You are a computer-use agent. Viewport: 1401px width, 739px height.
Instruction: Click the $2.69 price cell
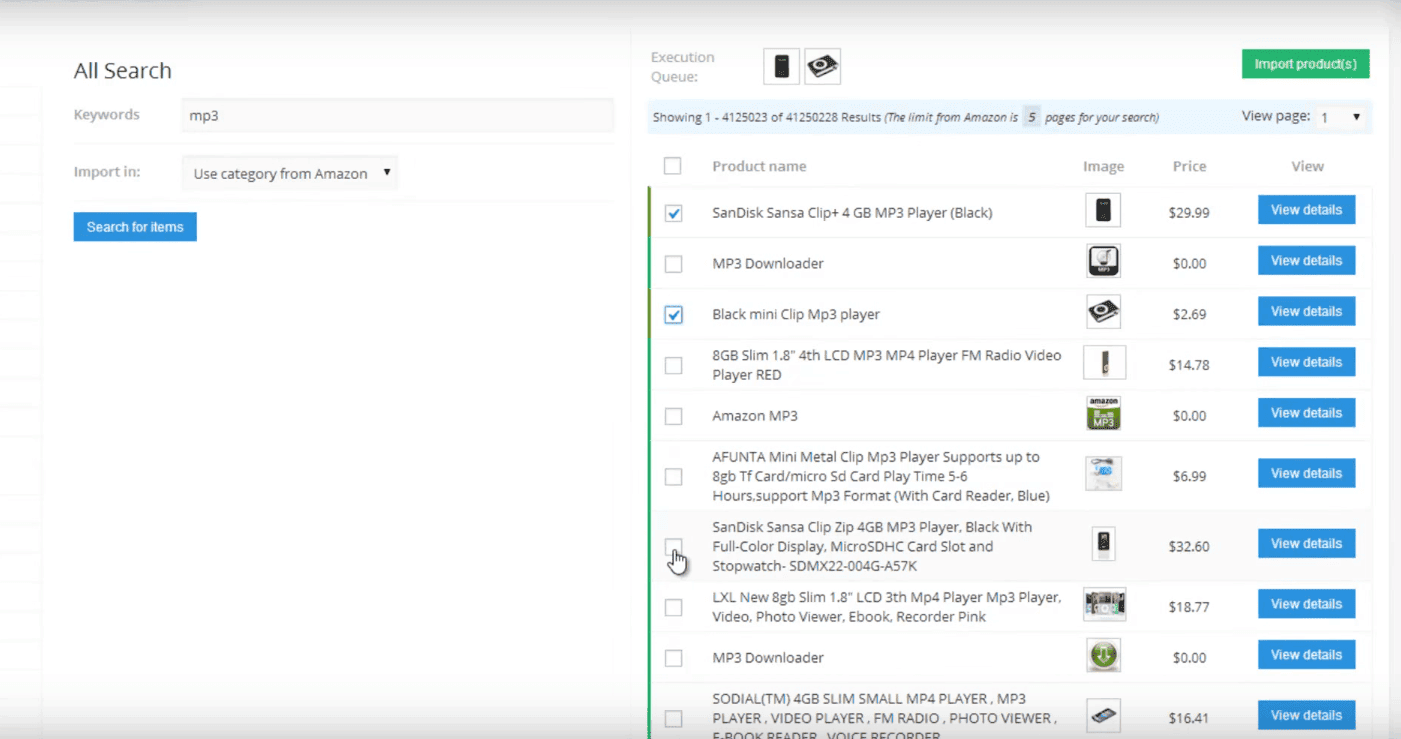click(x=1189, y=314)
